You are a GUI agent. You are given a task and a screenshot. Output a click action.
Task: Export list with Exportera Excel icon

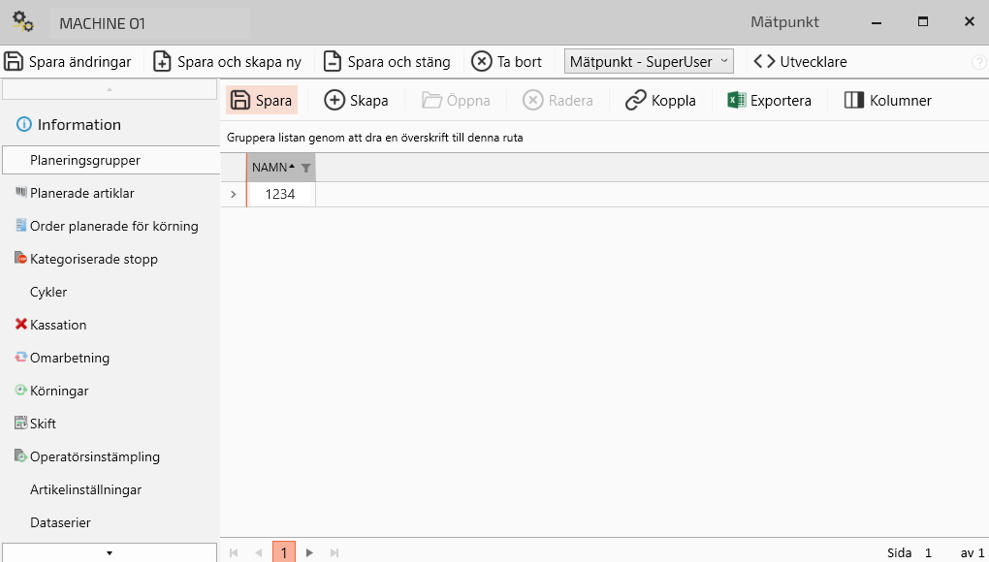point(737,100)
